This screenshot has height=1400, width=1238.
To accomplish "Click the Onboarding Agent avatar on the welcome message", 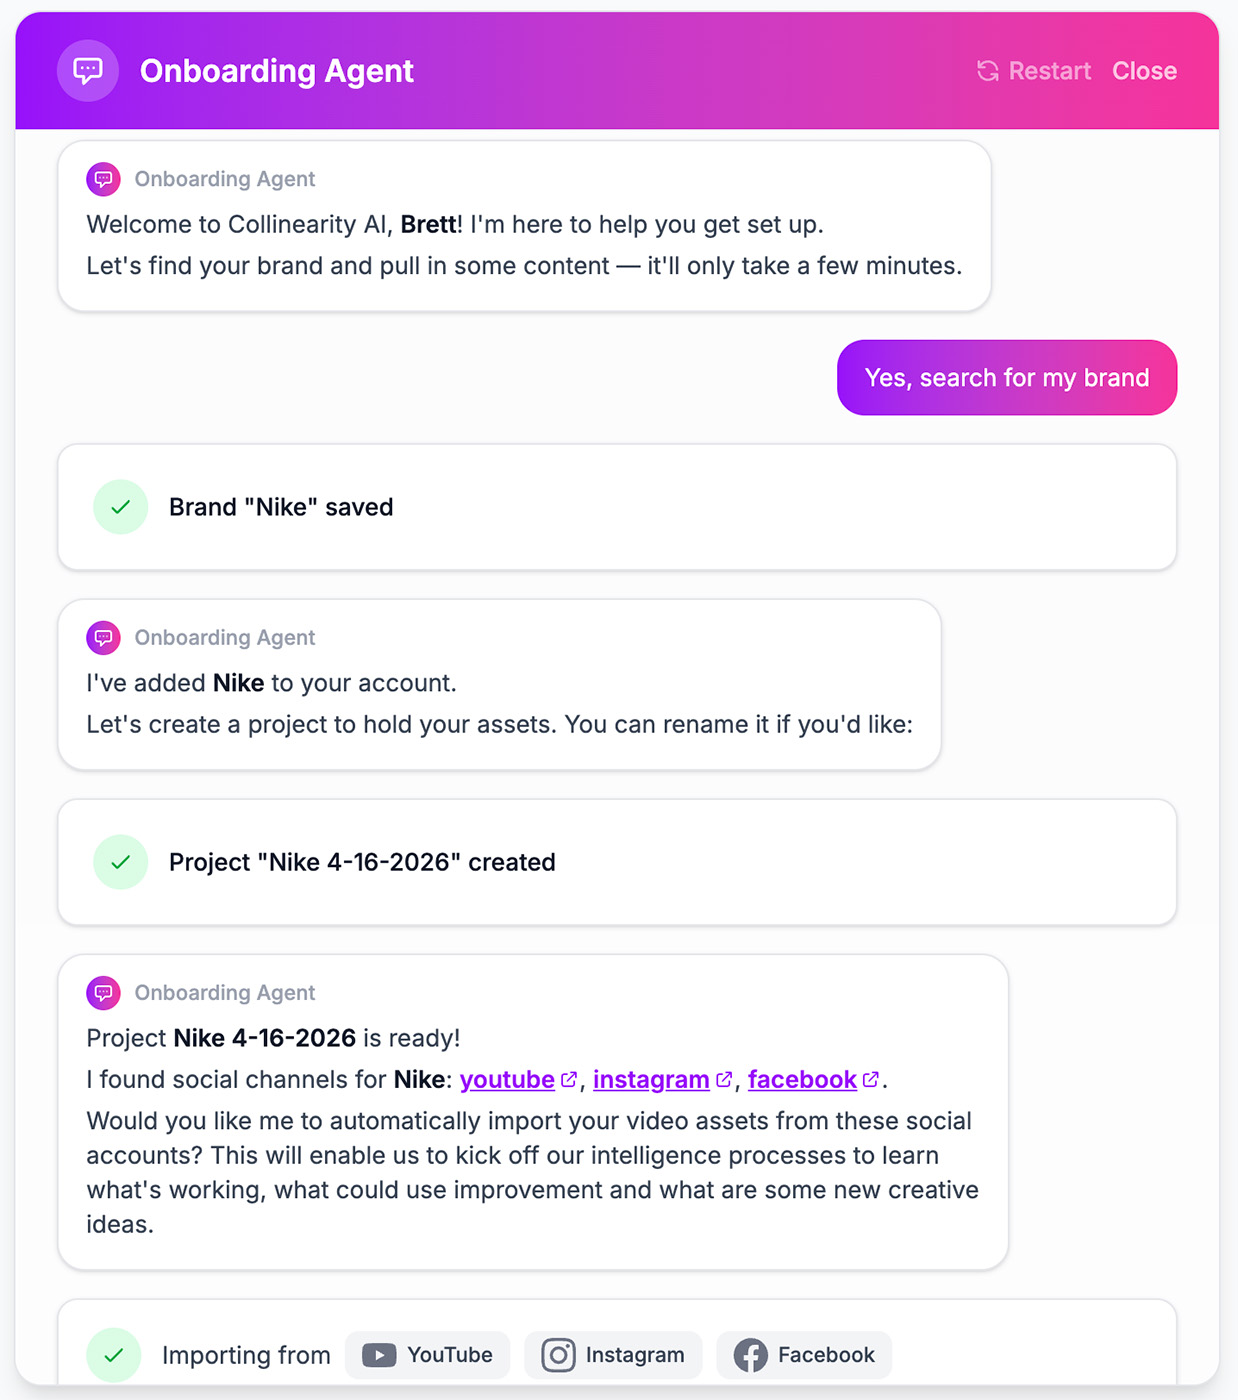I will (x=103, y=178).
